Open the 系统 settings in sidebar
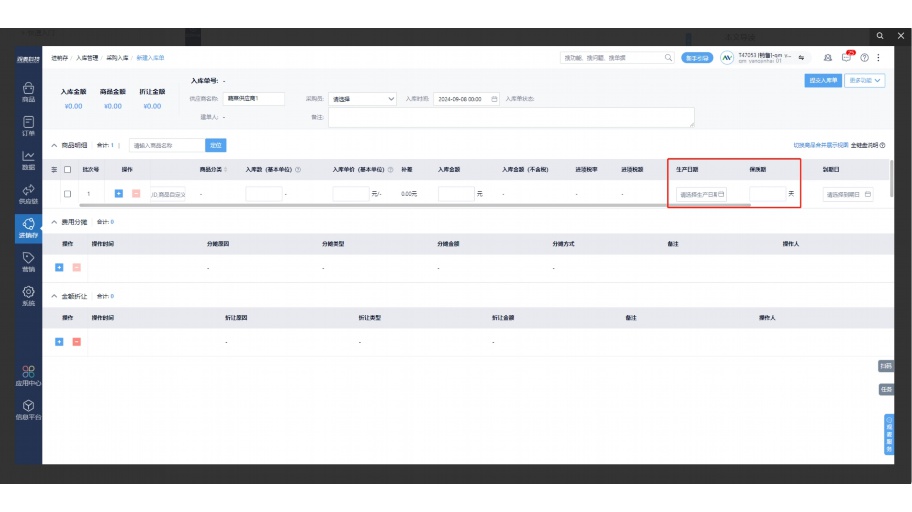Screen dimensions: 912x512 [x=28, y=296]
